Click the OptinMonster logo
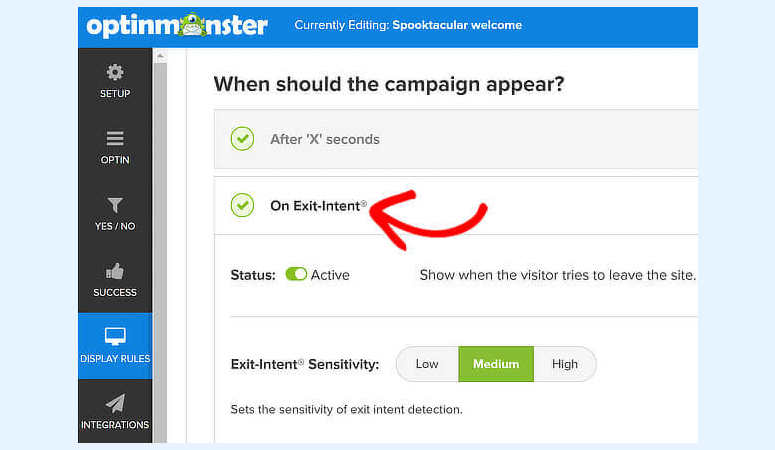 pos(177,26)
